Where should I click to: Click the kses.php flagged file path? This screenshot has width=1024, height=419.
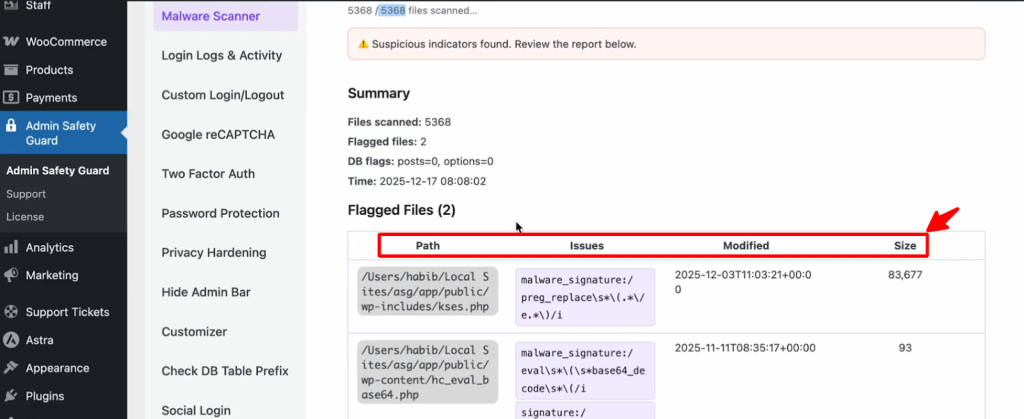(x=427, y=290)
